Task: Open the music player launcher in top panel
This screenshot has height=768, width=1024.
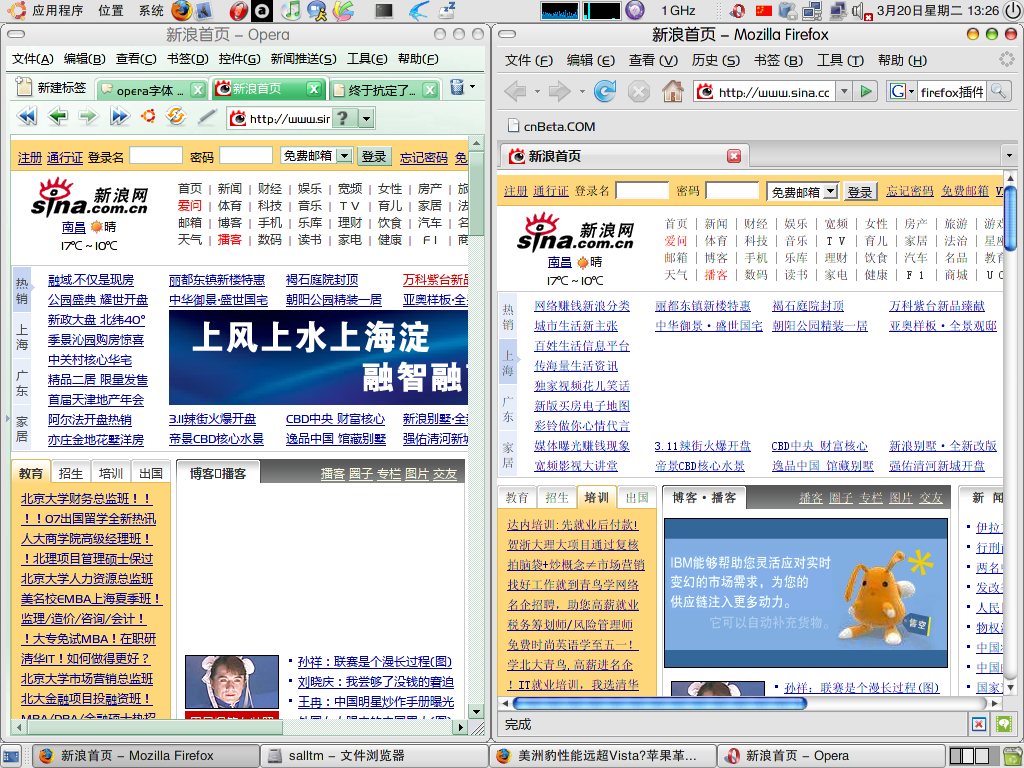Action: click(x=290, y=10)
